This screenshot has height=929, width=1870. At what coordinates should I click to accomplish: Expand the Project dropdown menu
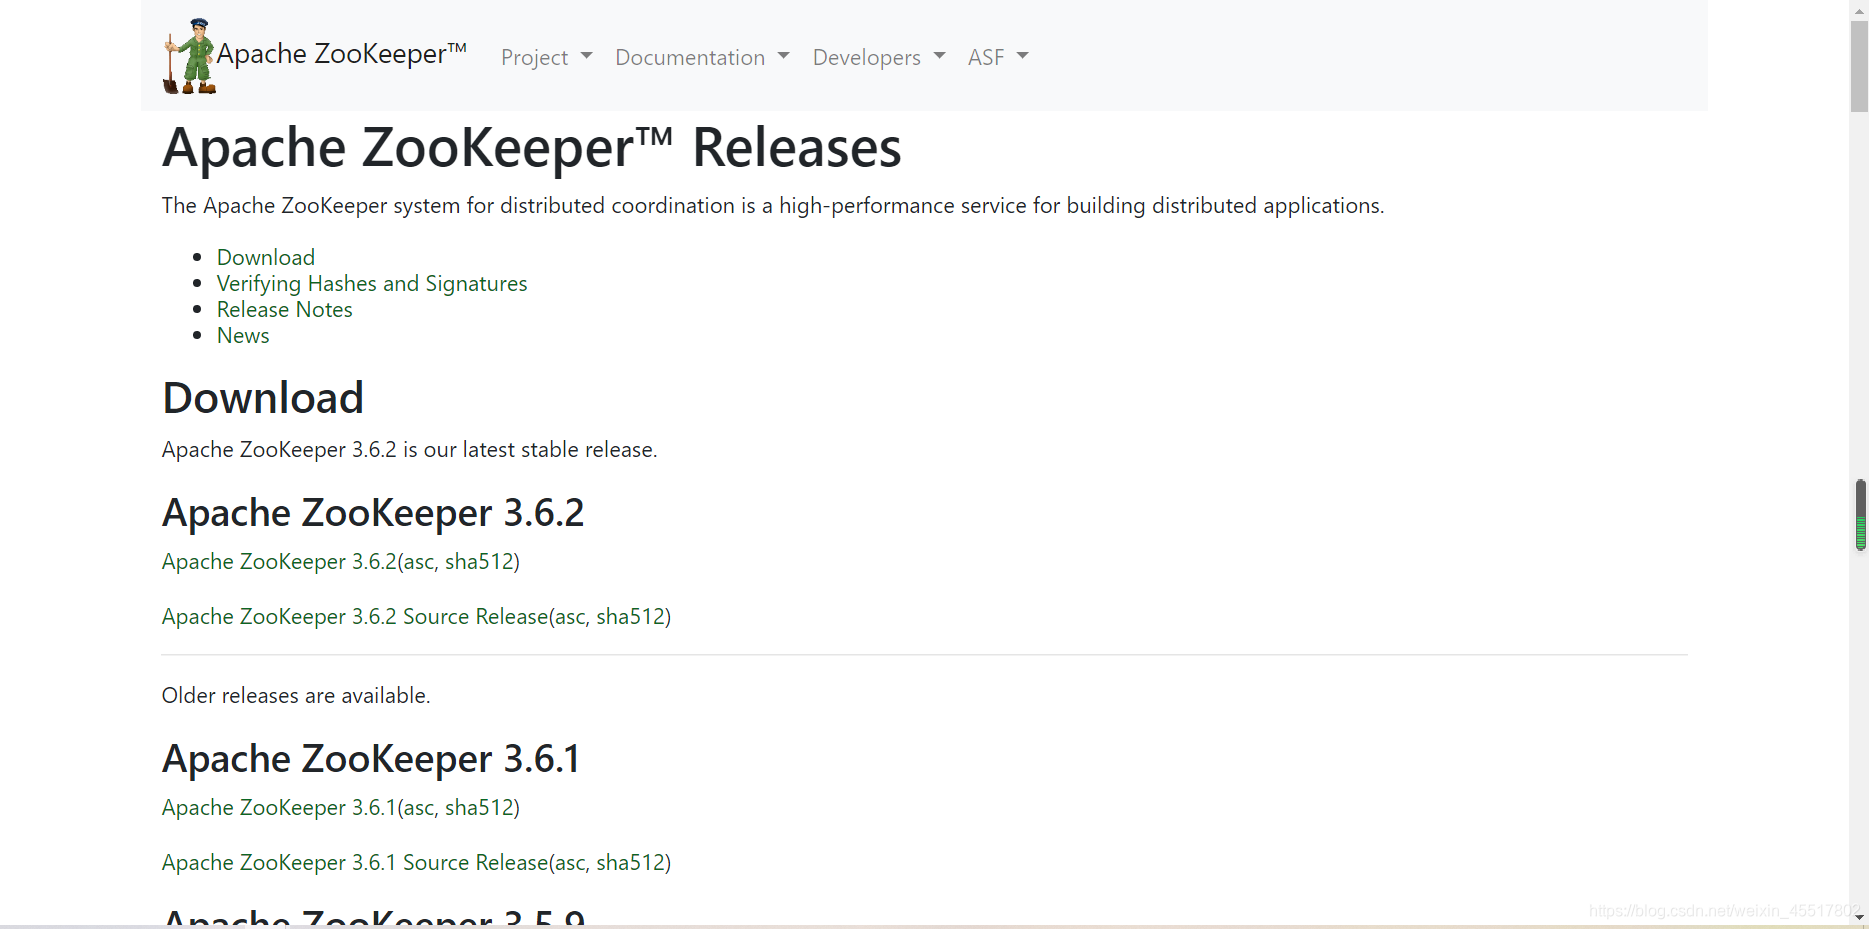click(546, 57)
